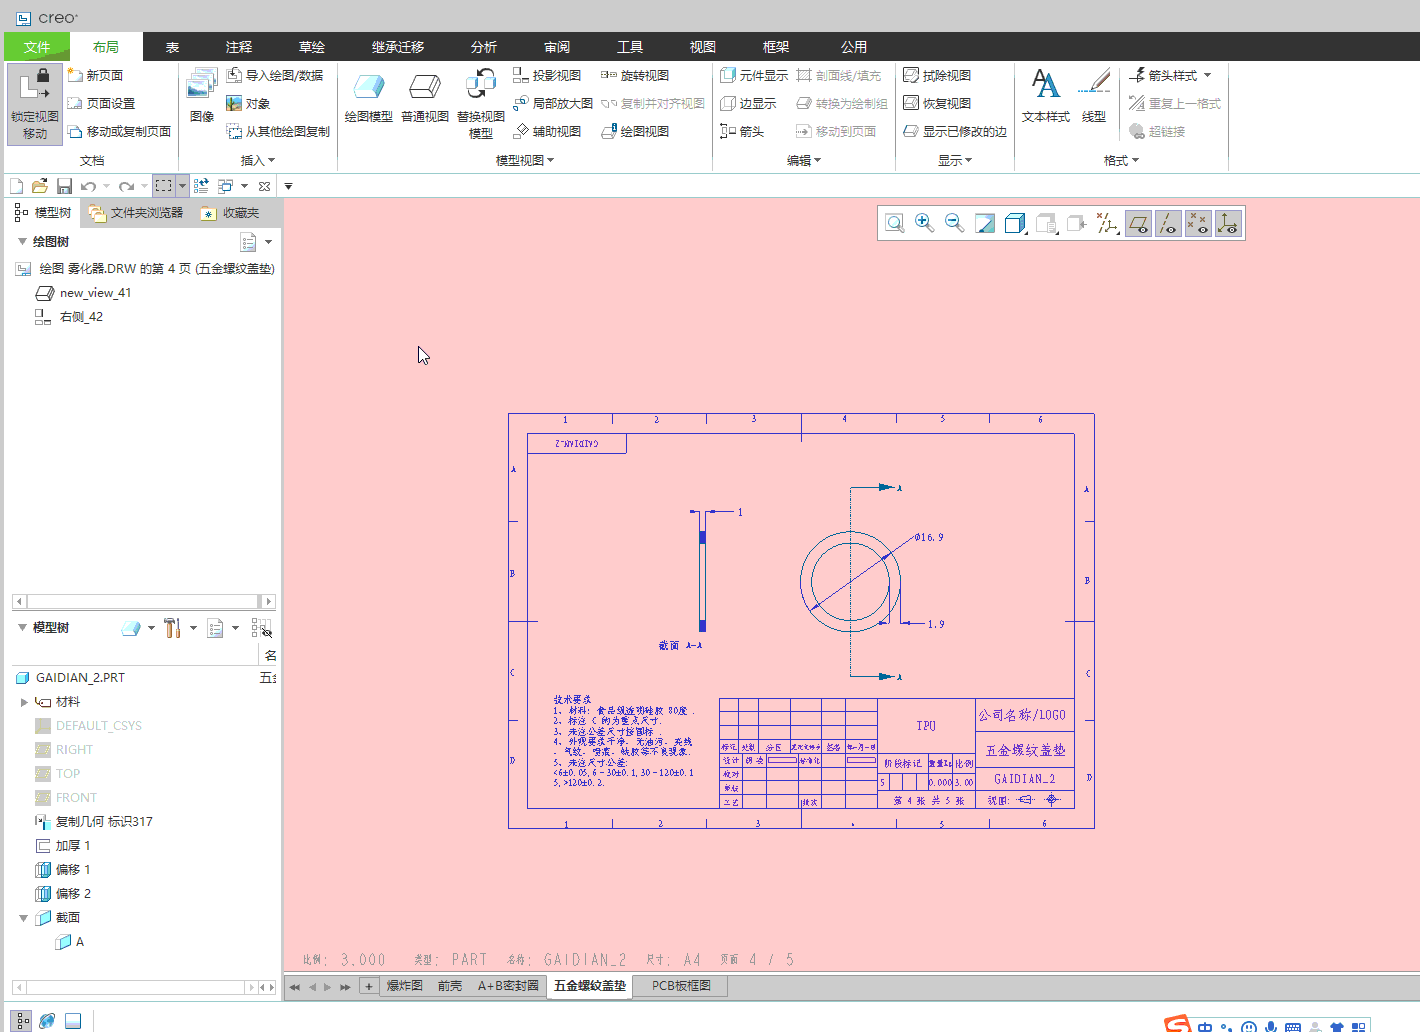
Task: Click 移动或复制页面 button
Action: click(x=119, y=131)
